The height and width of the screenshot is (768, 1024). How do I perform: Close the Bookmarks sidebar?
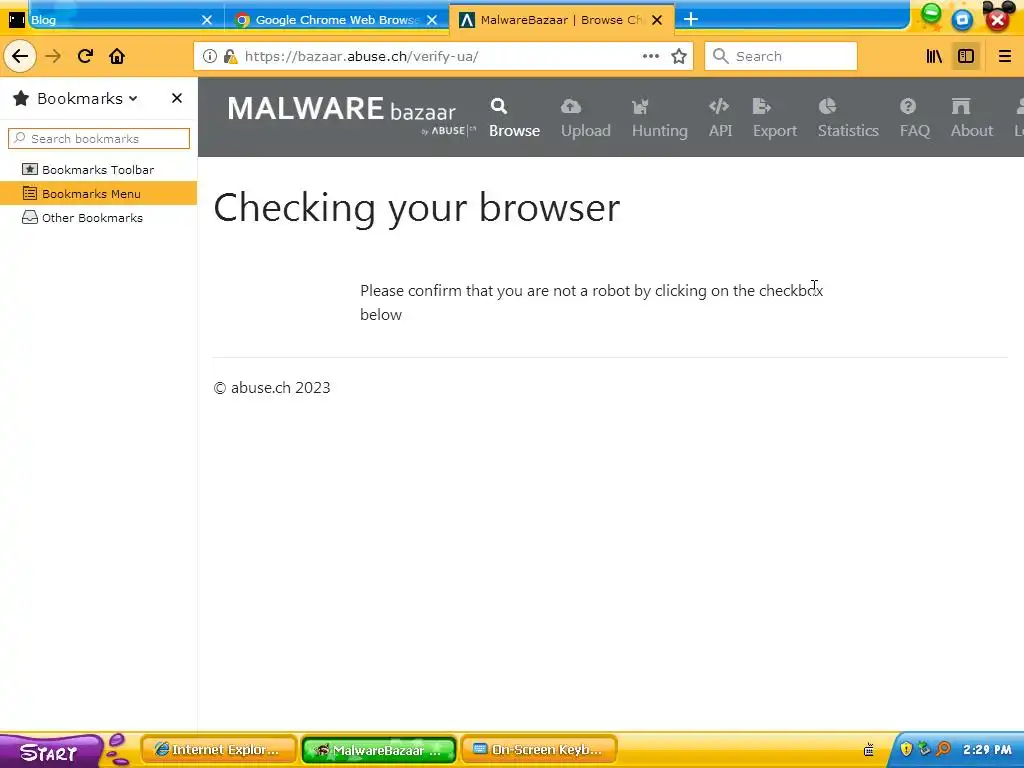coord(177,98)
